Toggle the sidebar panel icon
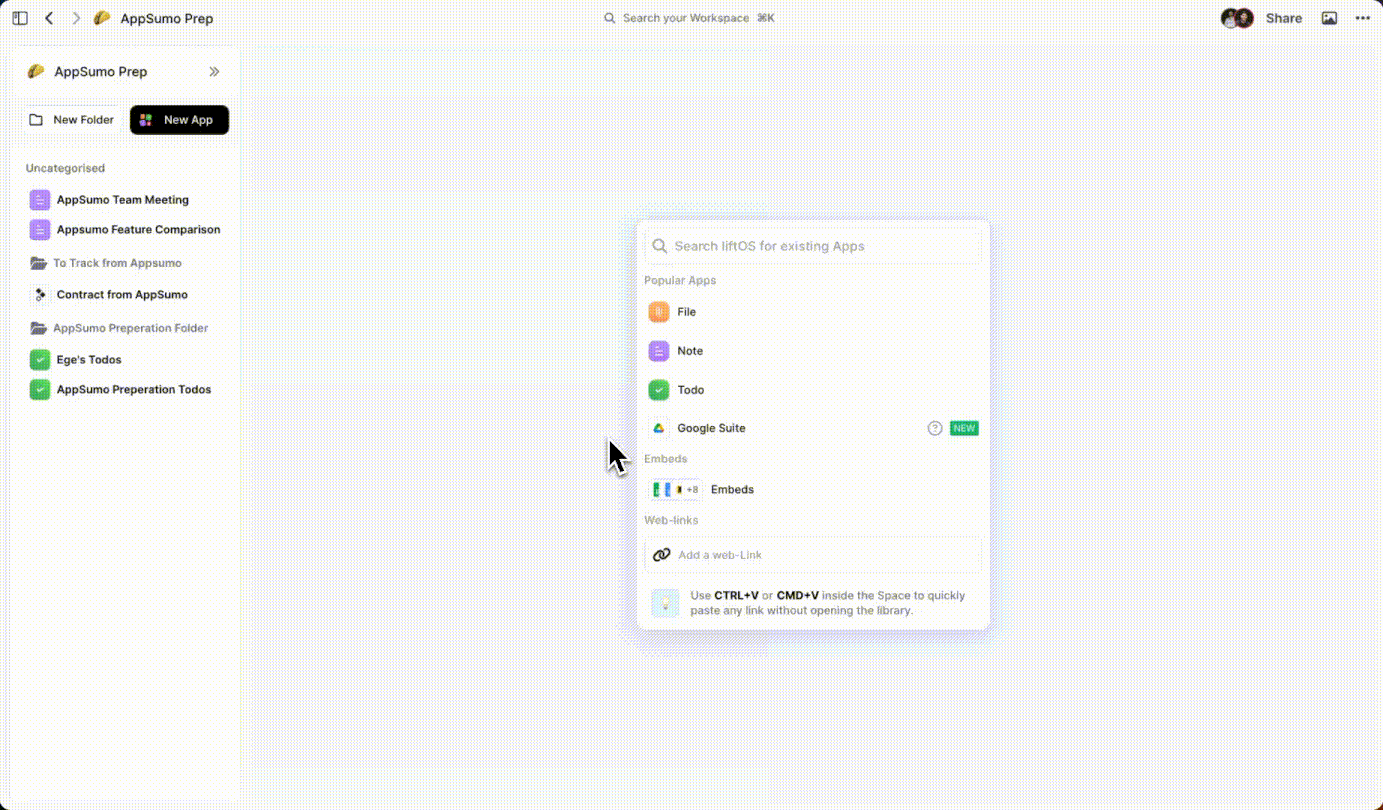The width and height of the screenshot is (1383, 810). [x=20, y=18]
